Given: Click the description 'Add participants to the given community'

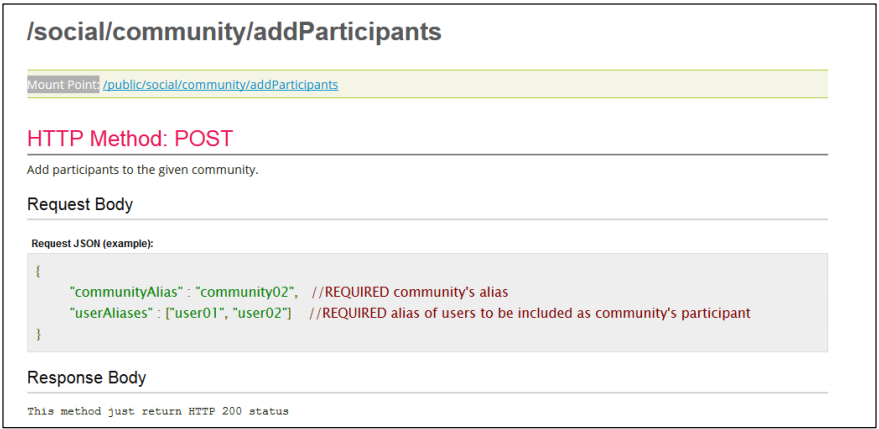Looking at the screenshot, I should point(142,170).
